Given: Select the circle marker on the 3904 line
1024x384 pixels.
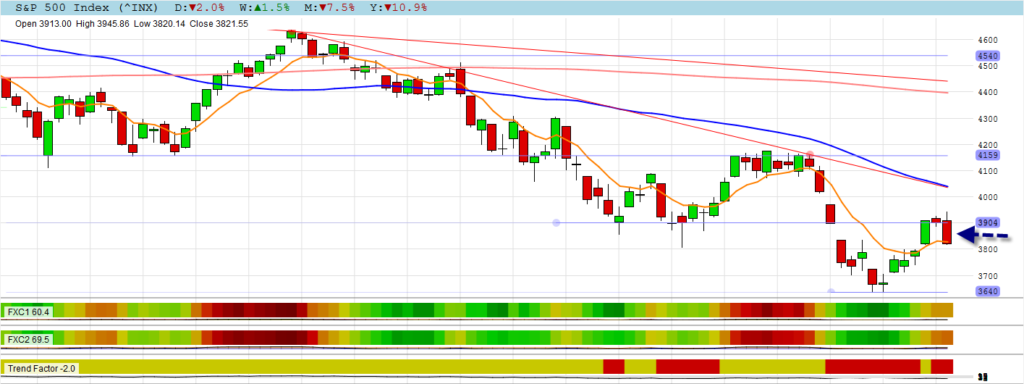Looking at the screenshot, I should 556,223.
